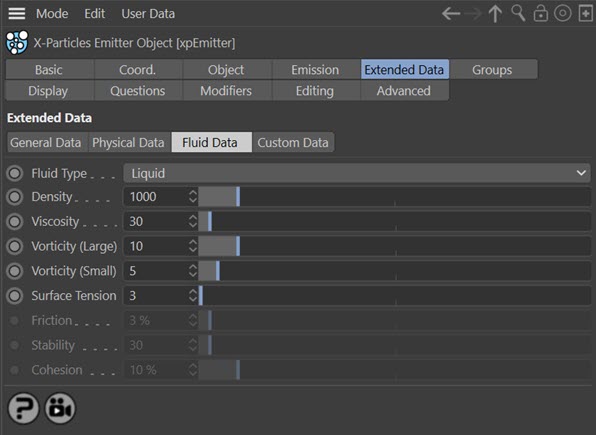Click the X-Particles emitter object icon
Image resolution: width=596 pixels, height=435 pixels.
click(17, 42)
